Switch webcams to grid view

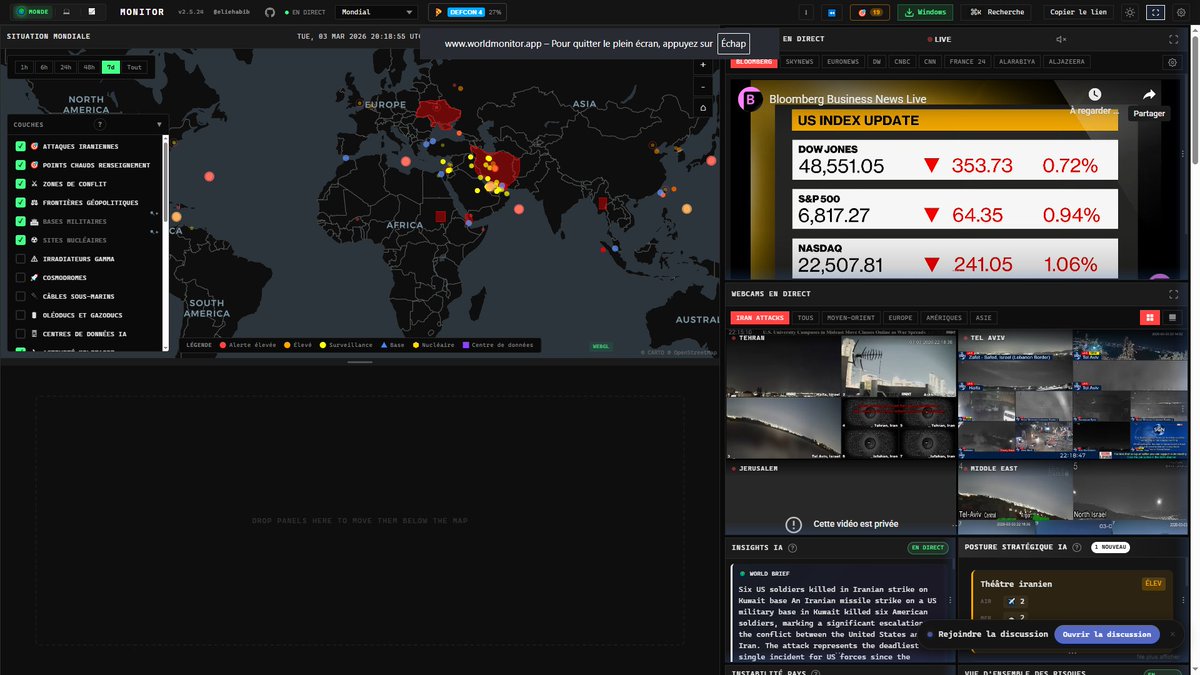(1150, 317)
